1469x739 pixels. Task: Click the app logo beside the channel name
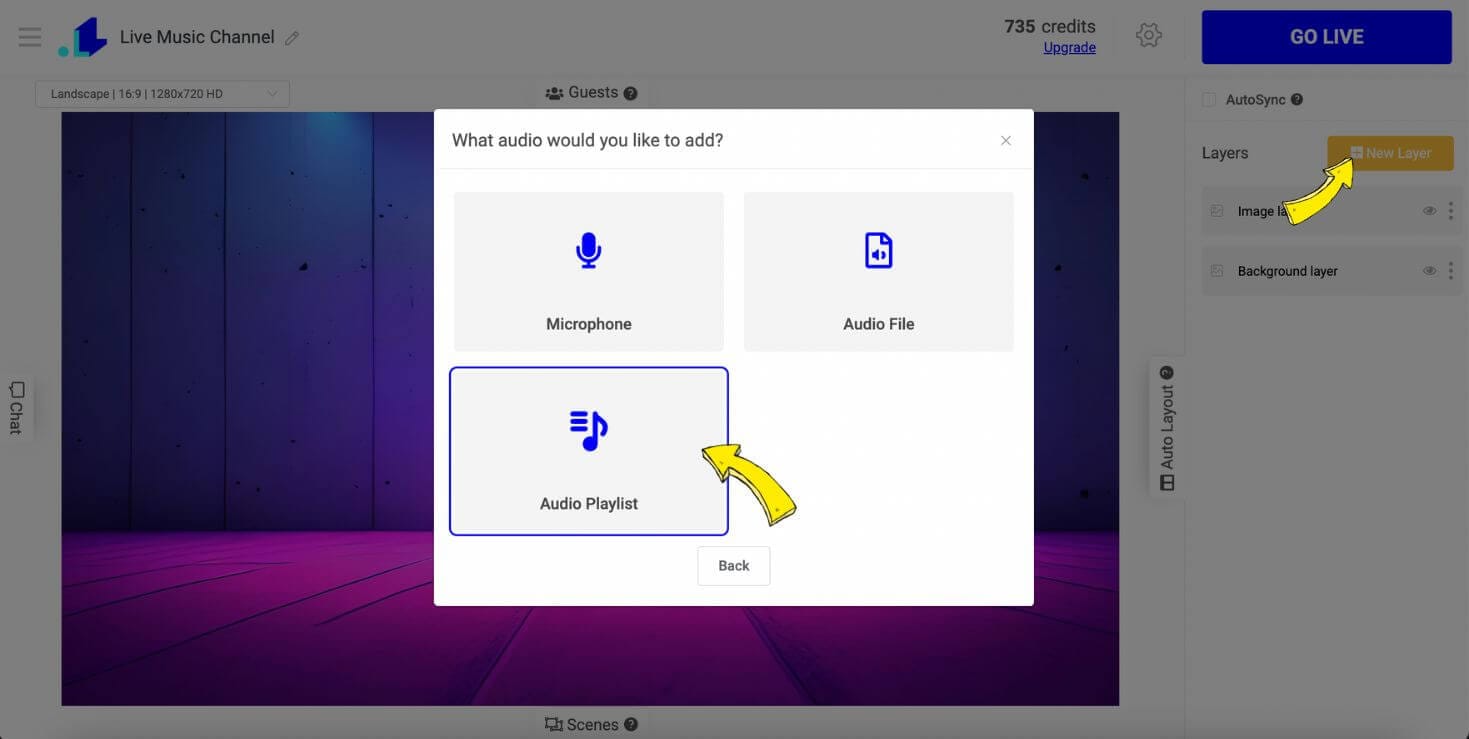tap(82, 37)
